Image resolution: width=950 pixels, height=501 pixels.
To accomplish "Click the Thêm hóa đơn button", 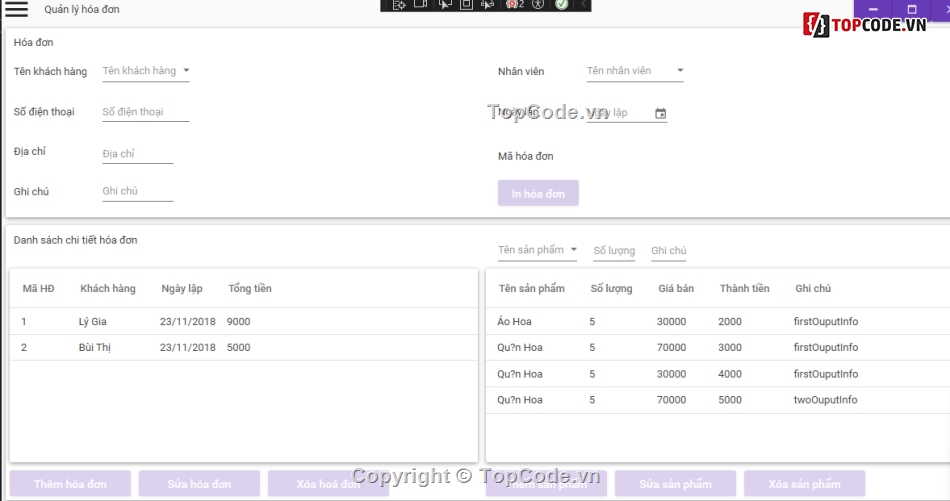I will [x=70, y=484].
